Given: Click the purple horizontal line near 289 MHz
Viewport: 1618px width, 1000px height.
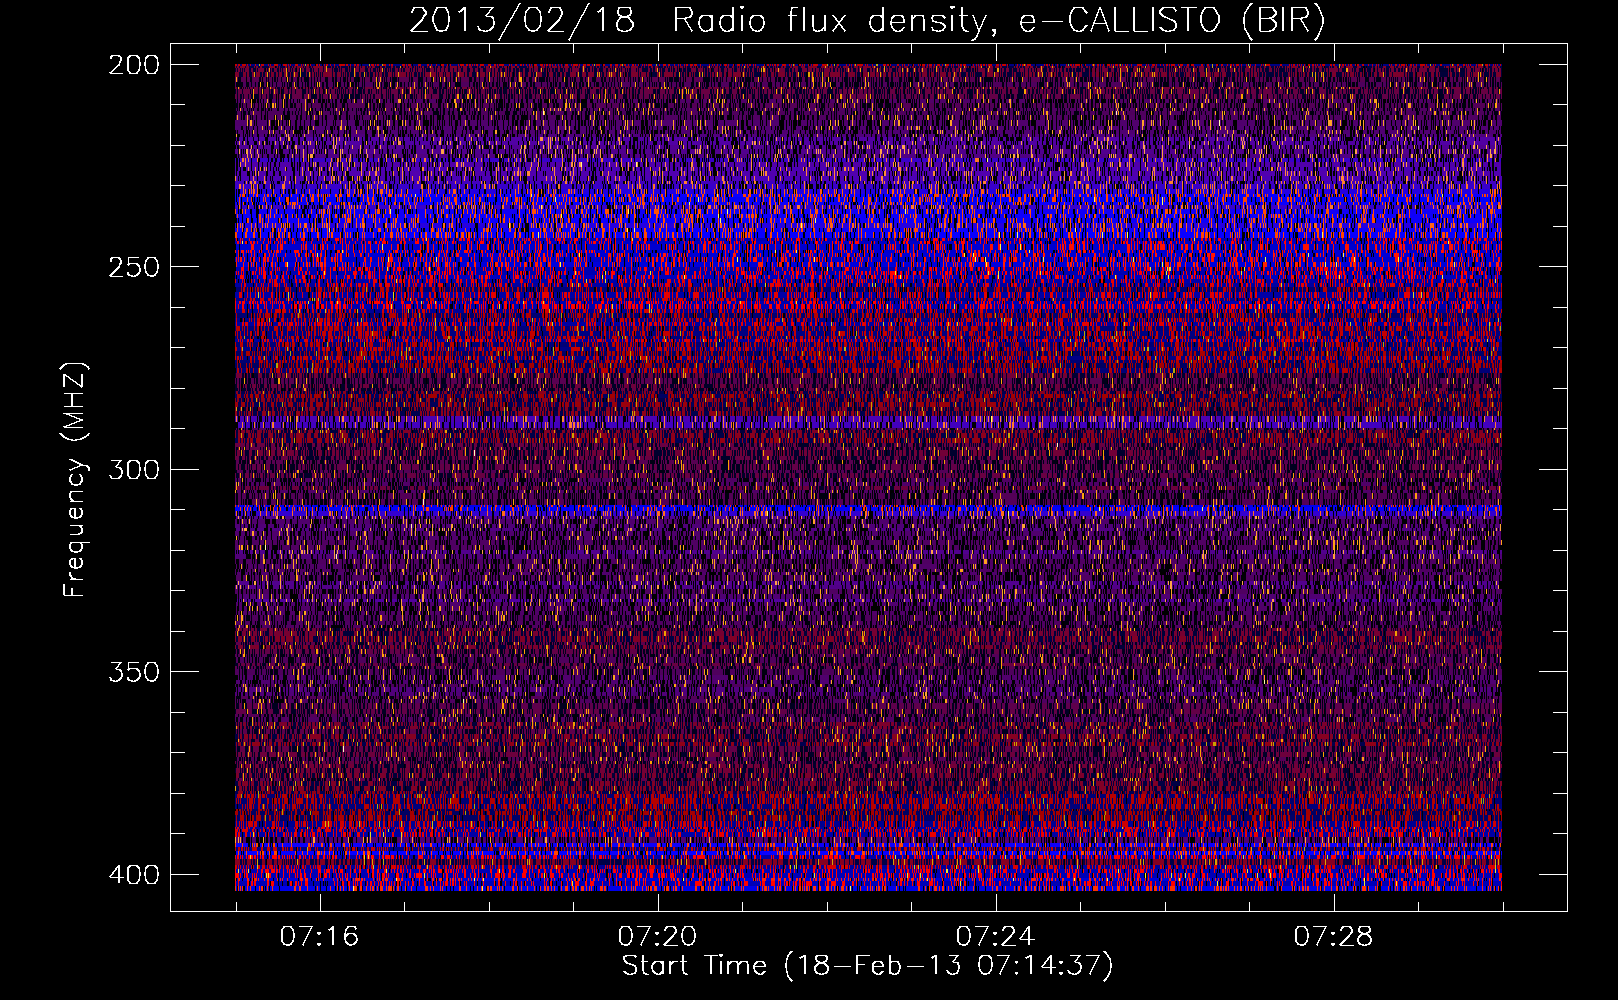Looking at the screenshot, I should click(868, 423).
